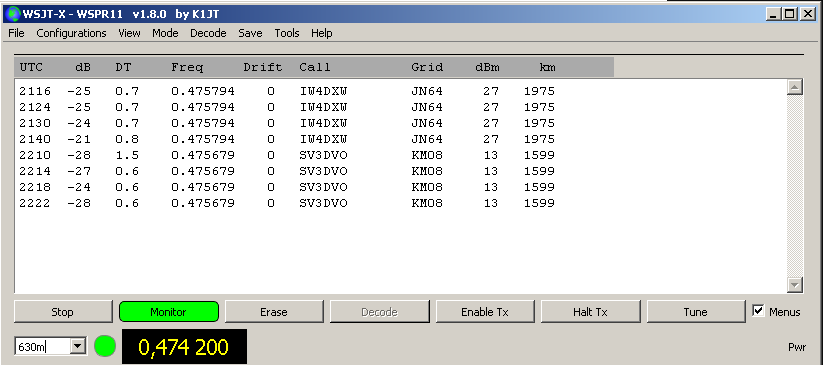
Task: Click grid JN64 in the 2116 row
Action: coord(427,91)
